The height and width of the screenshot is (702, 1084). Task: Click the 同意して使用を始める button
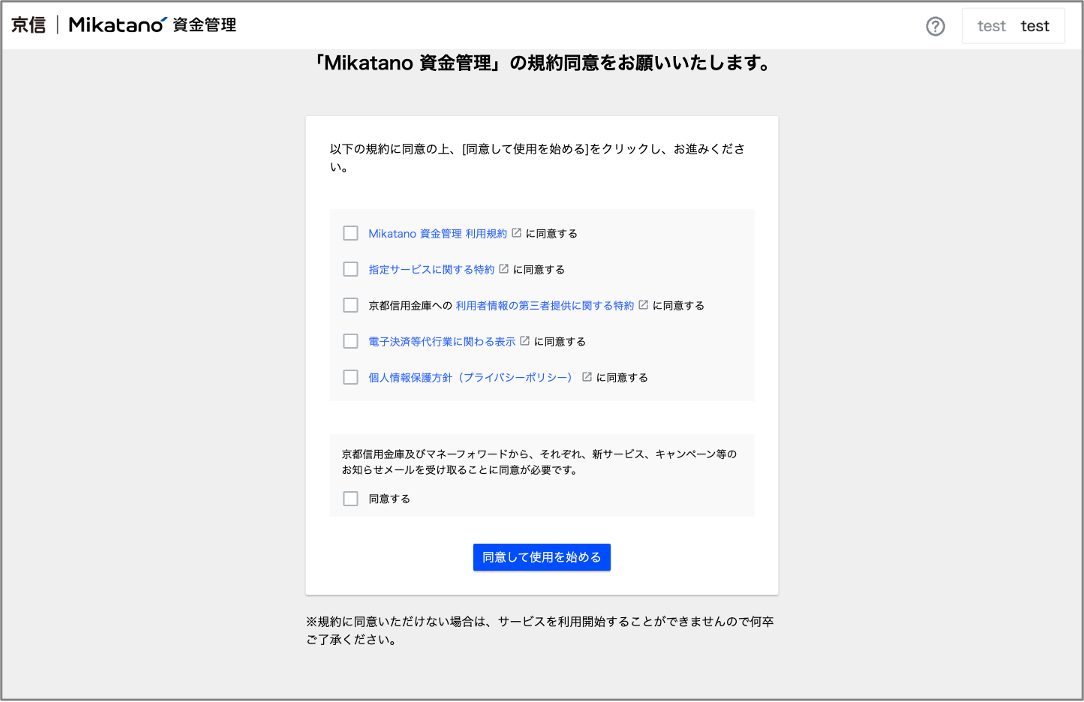point(542,557)
